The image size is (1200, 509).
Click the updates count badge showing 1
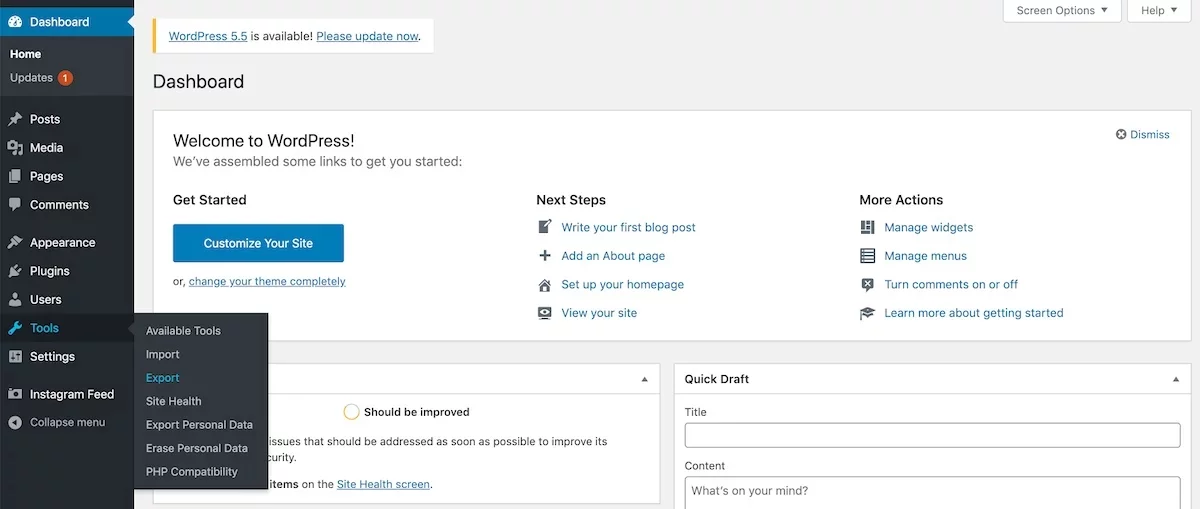point(65,78)
